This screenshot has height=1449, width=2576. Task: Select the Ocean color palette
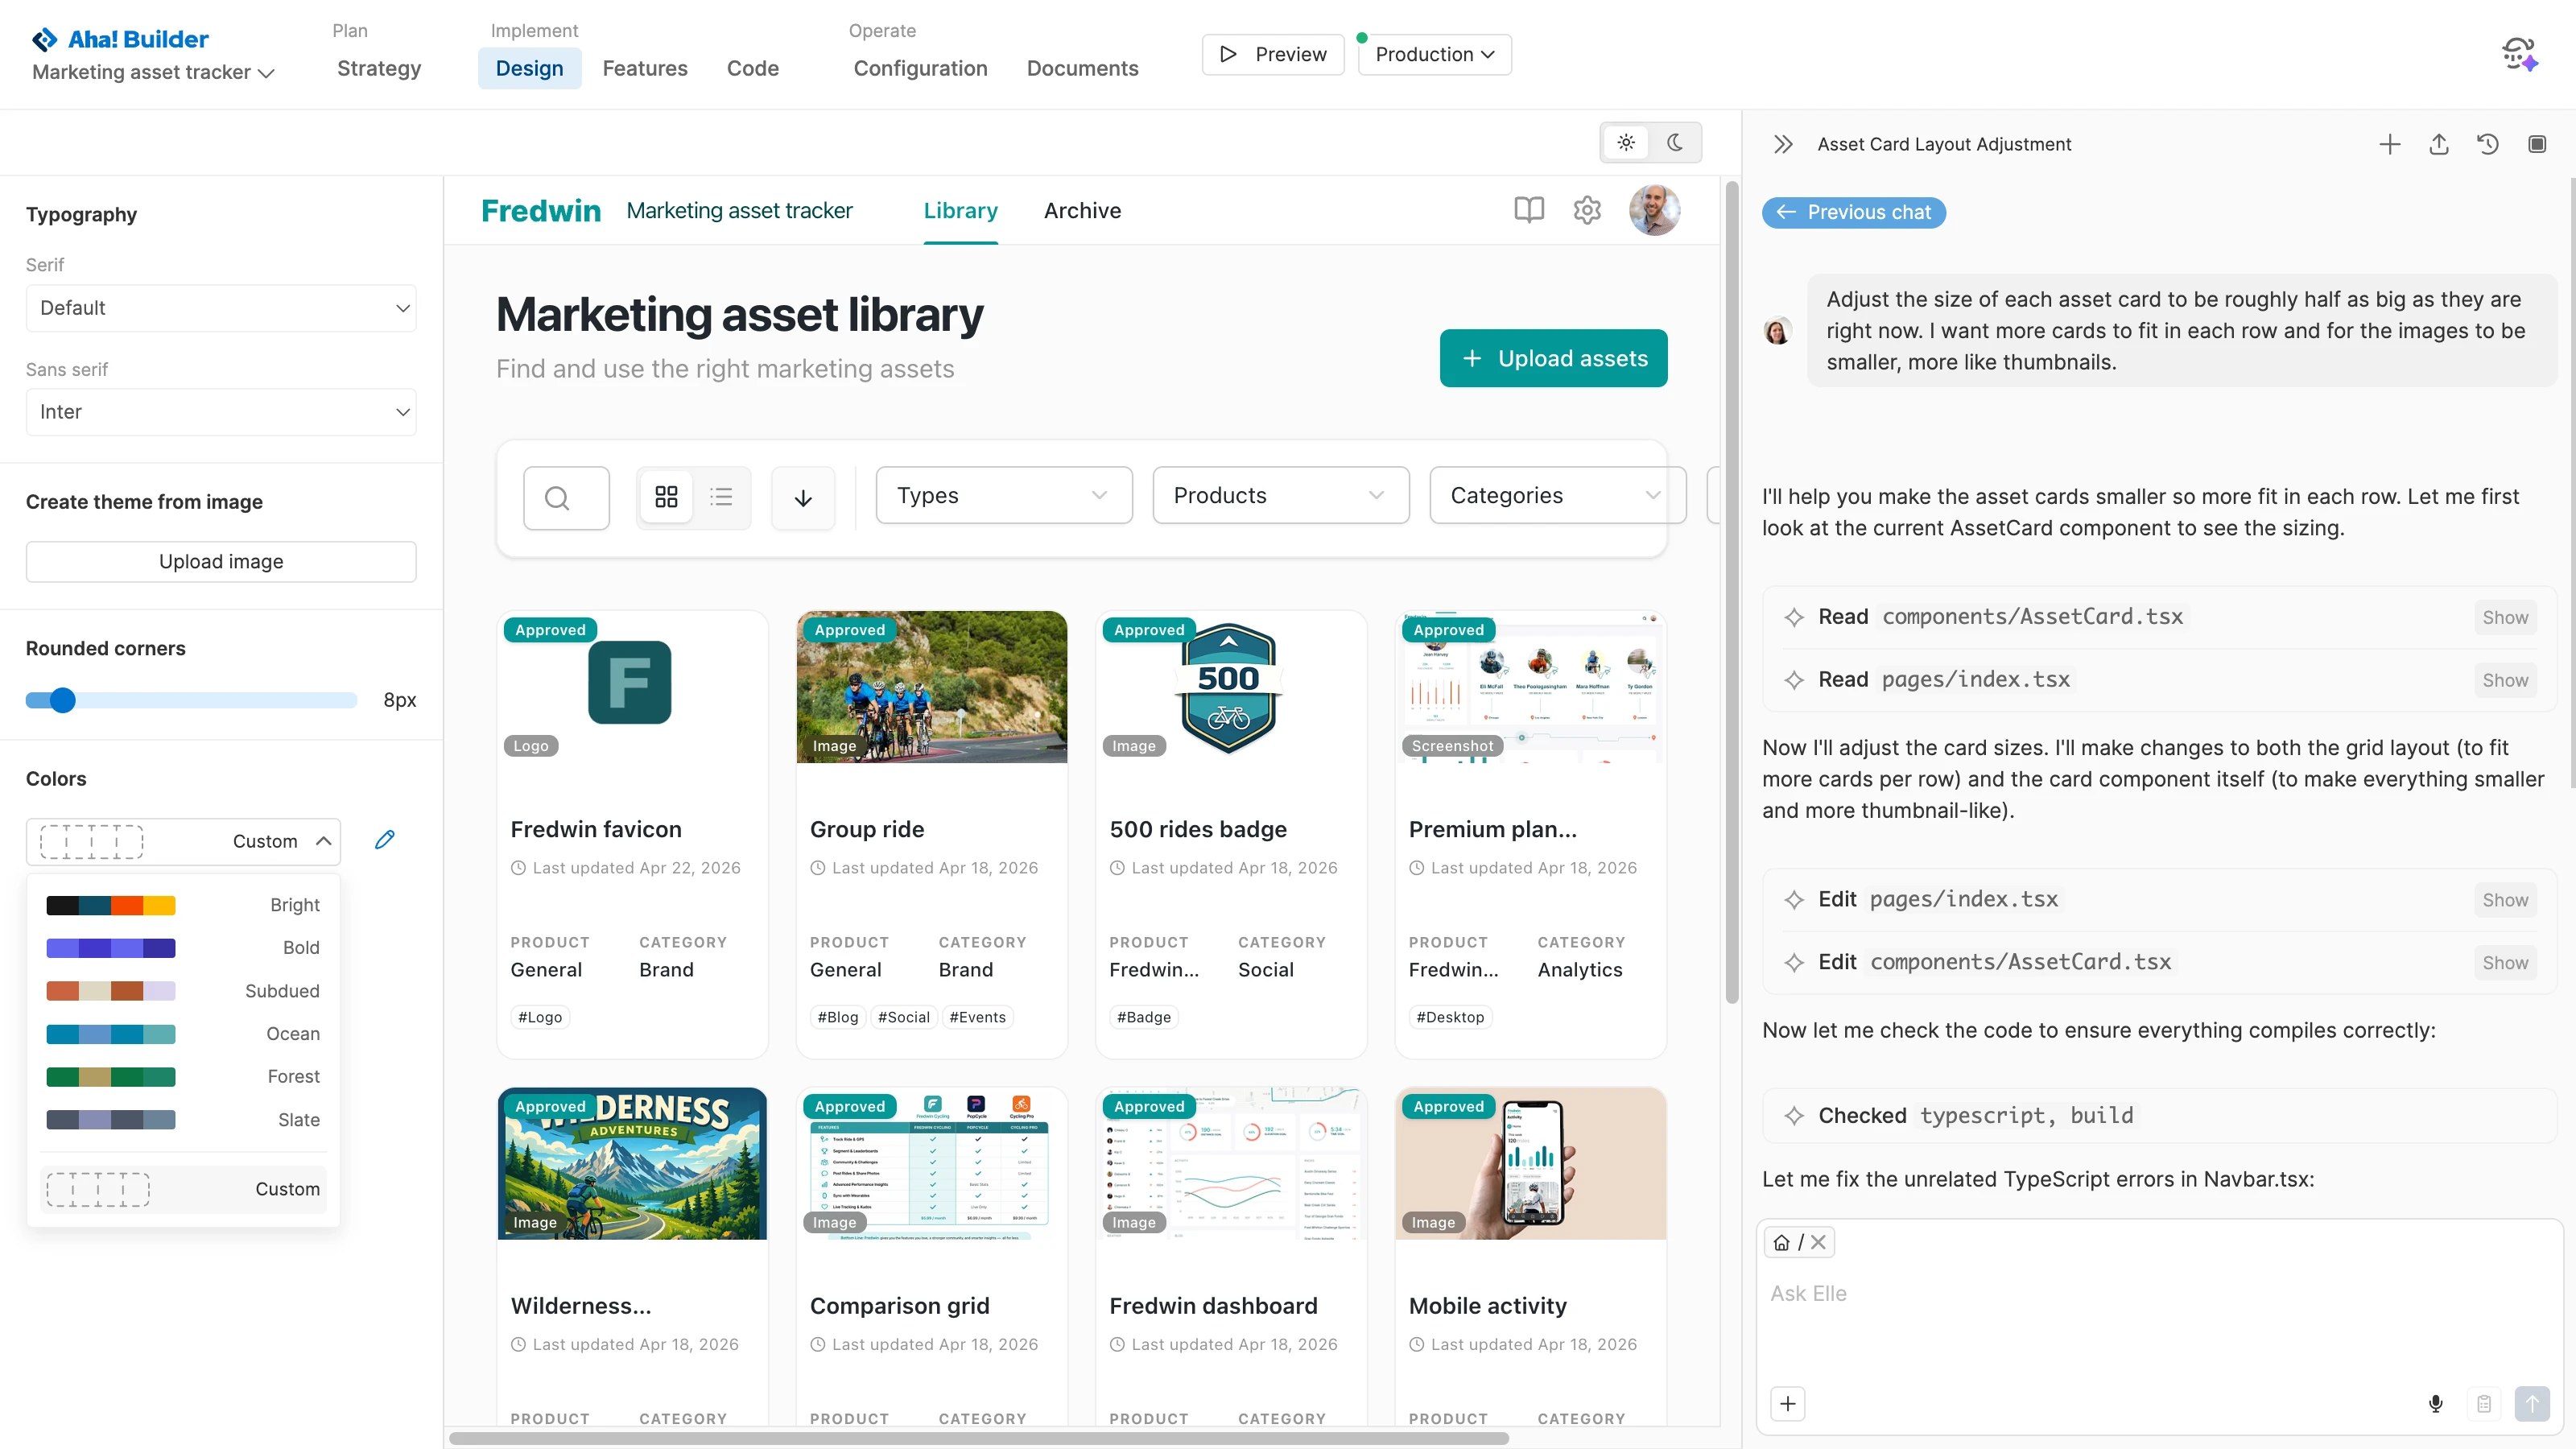point(183,1033)
